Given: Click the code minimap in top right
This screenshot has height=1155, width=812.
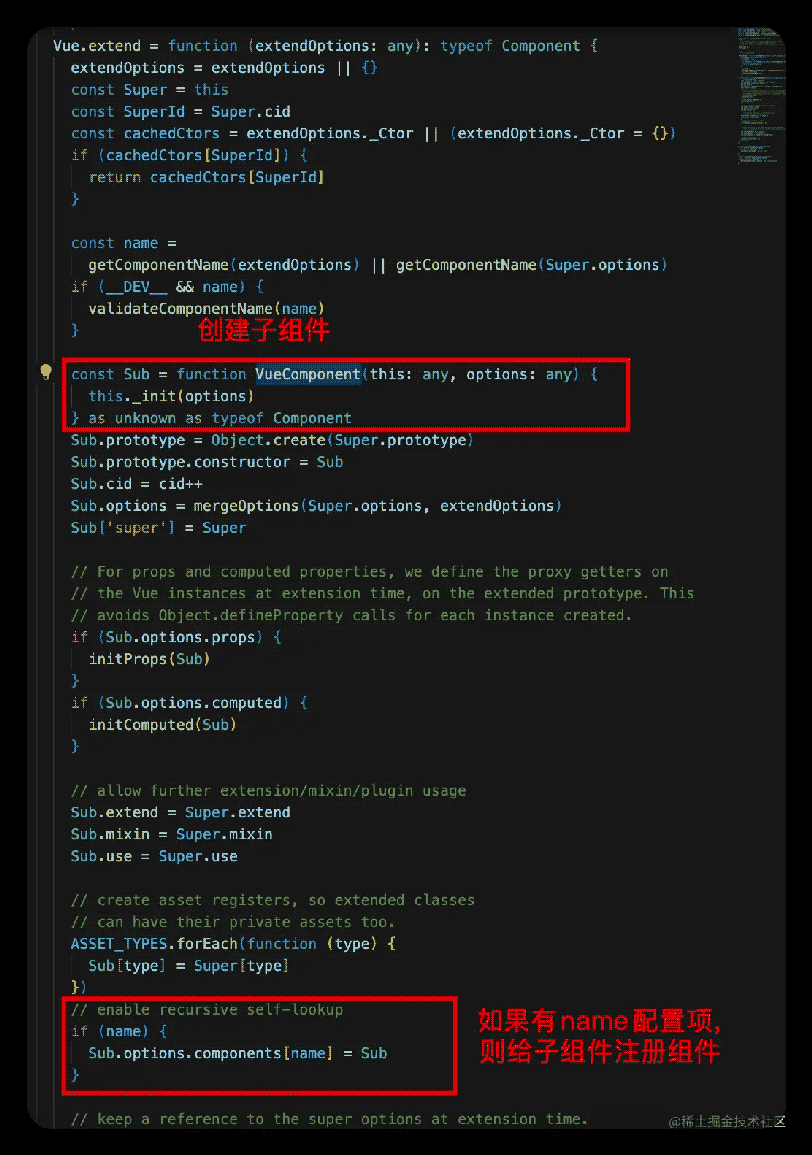Looking at the screenshot, I should (760, 96).
